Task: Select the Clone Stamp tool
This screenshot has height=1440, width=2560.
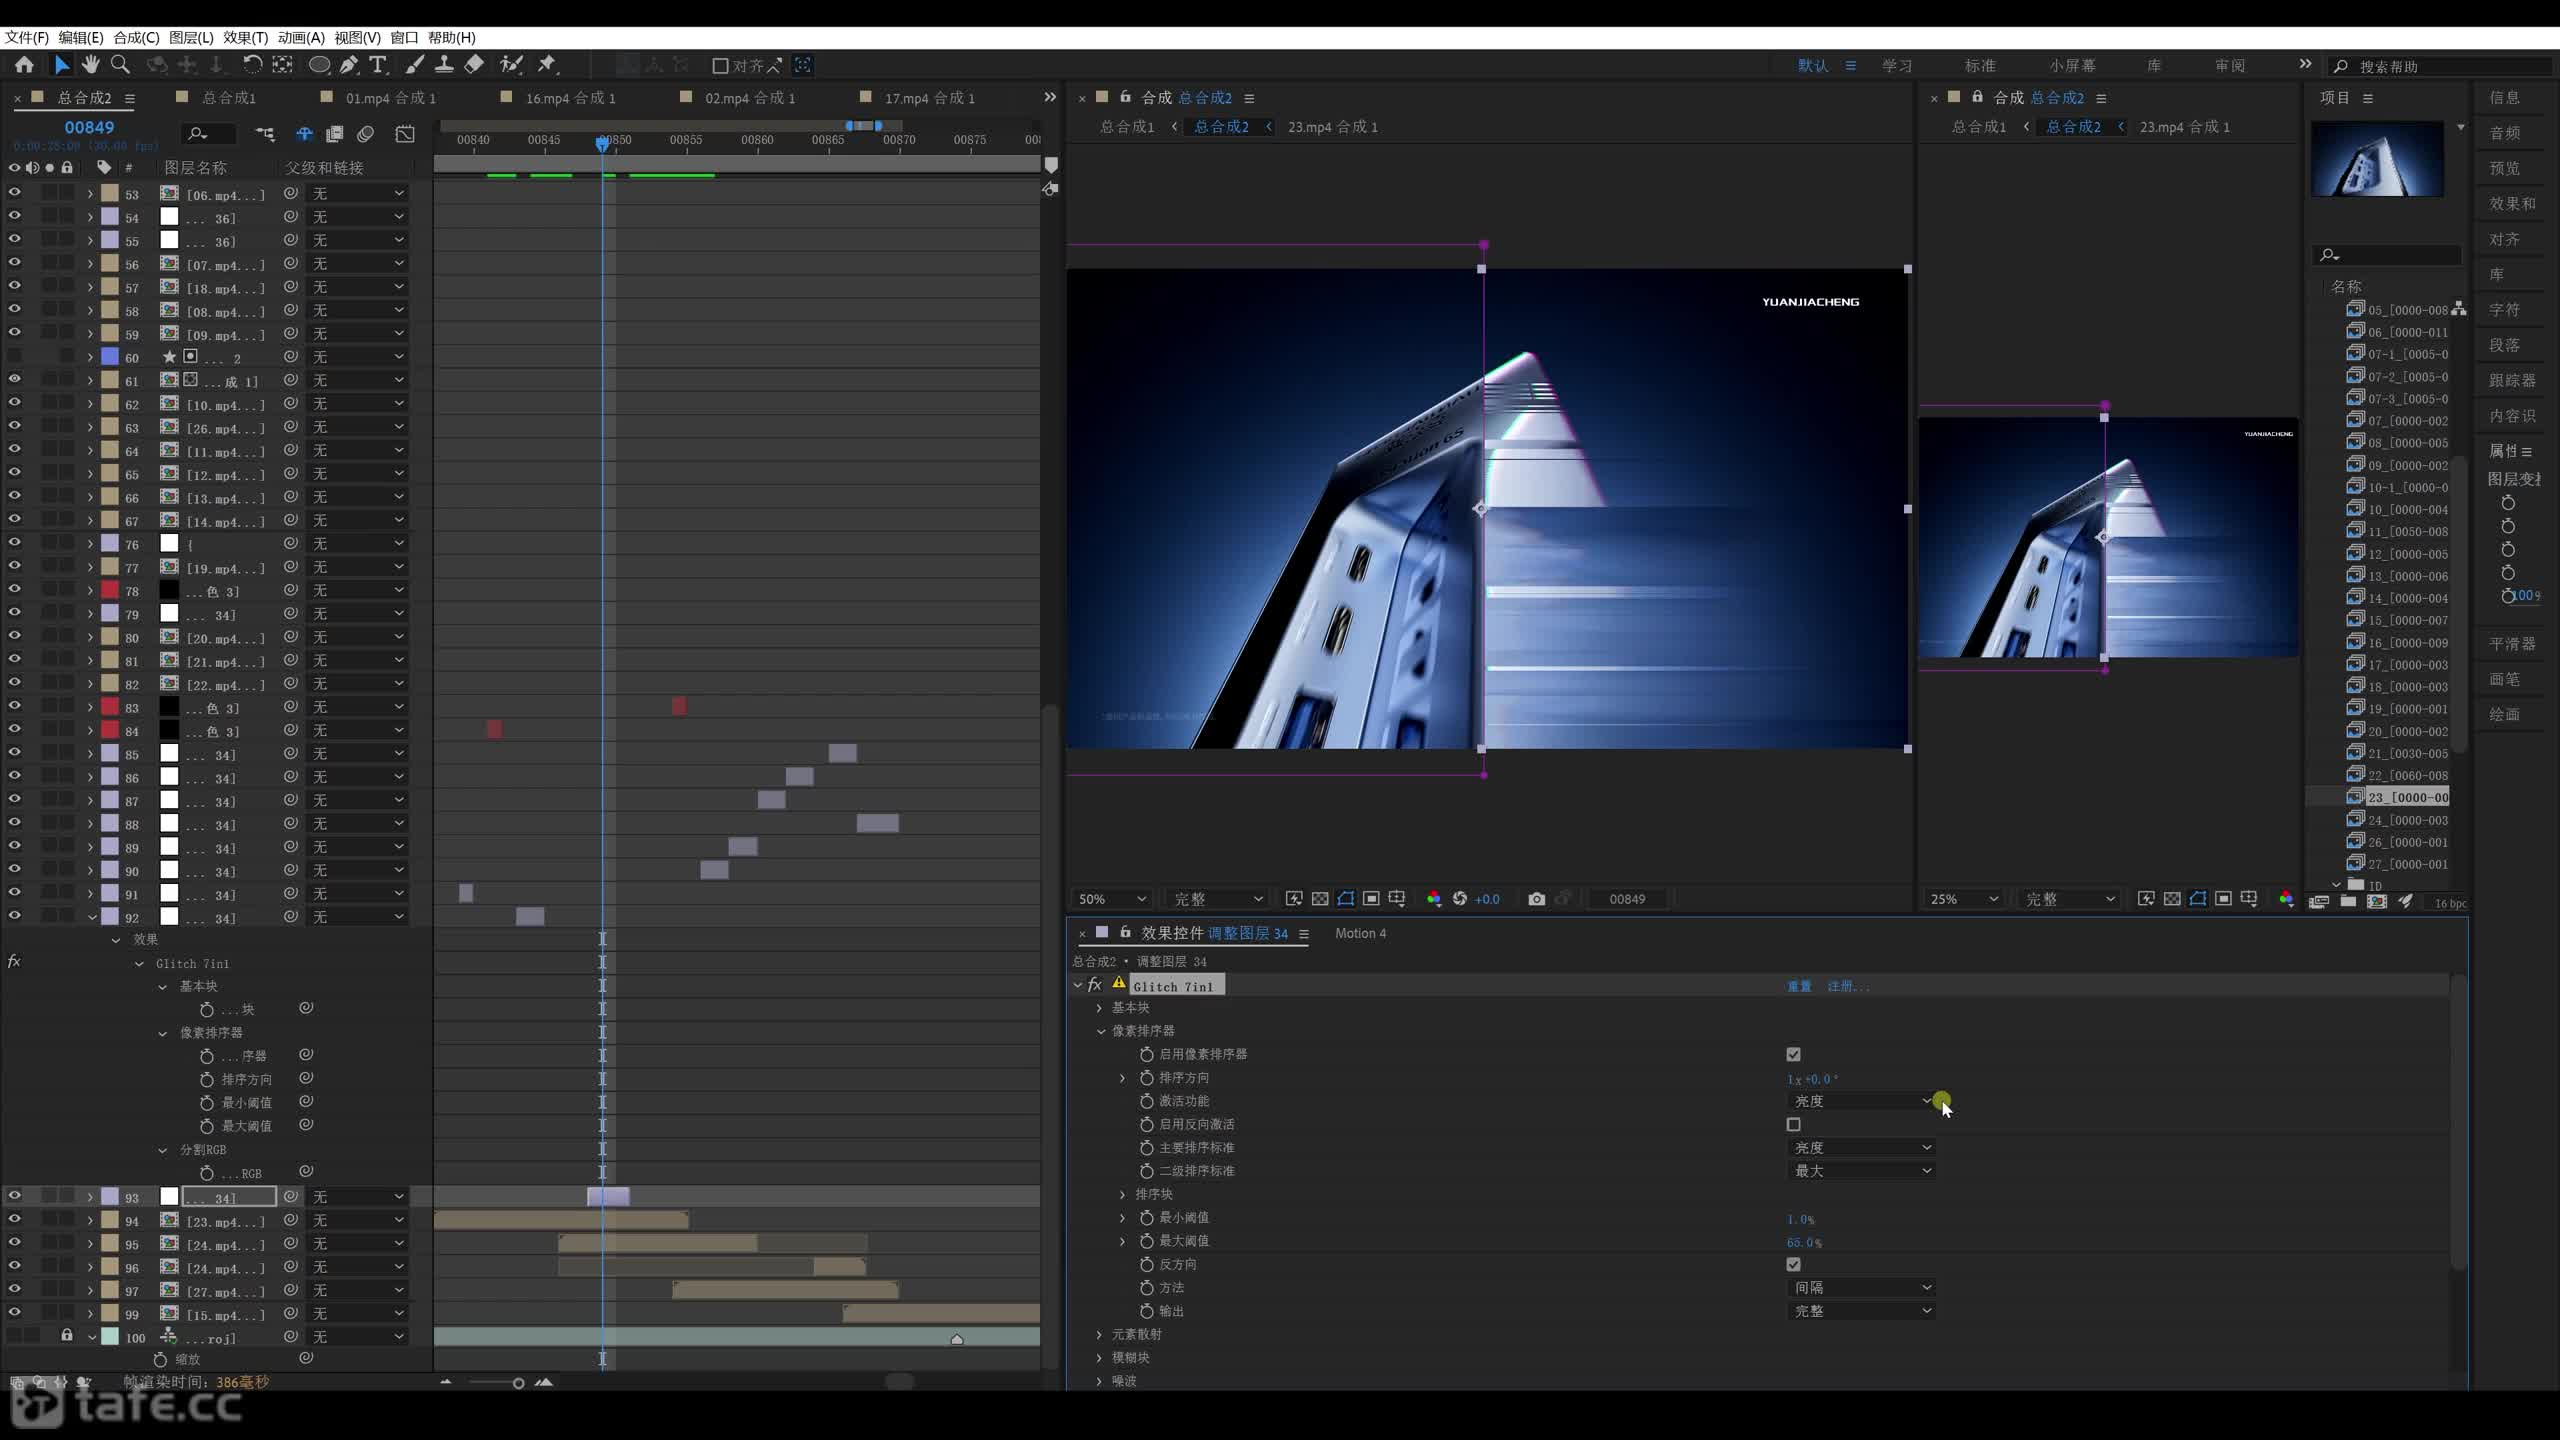Action: pyautogui.click(x=444, y=65)
